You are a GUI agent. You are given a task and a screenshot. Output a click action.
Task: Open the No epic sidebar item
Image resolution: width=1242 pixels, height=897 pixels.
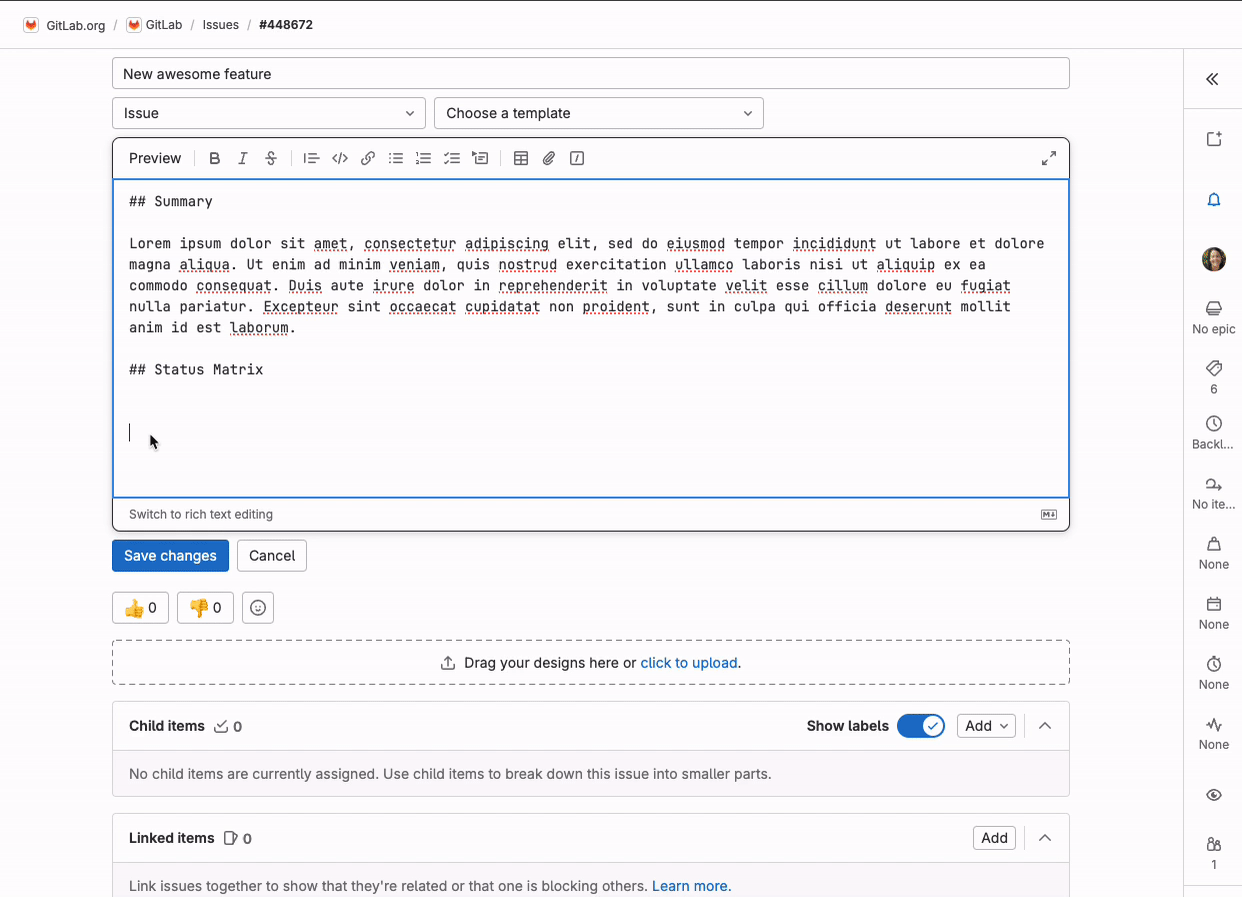(x=1214, y=318)
